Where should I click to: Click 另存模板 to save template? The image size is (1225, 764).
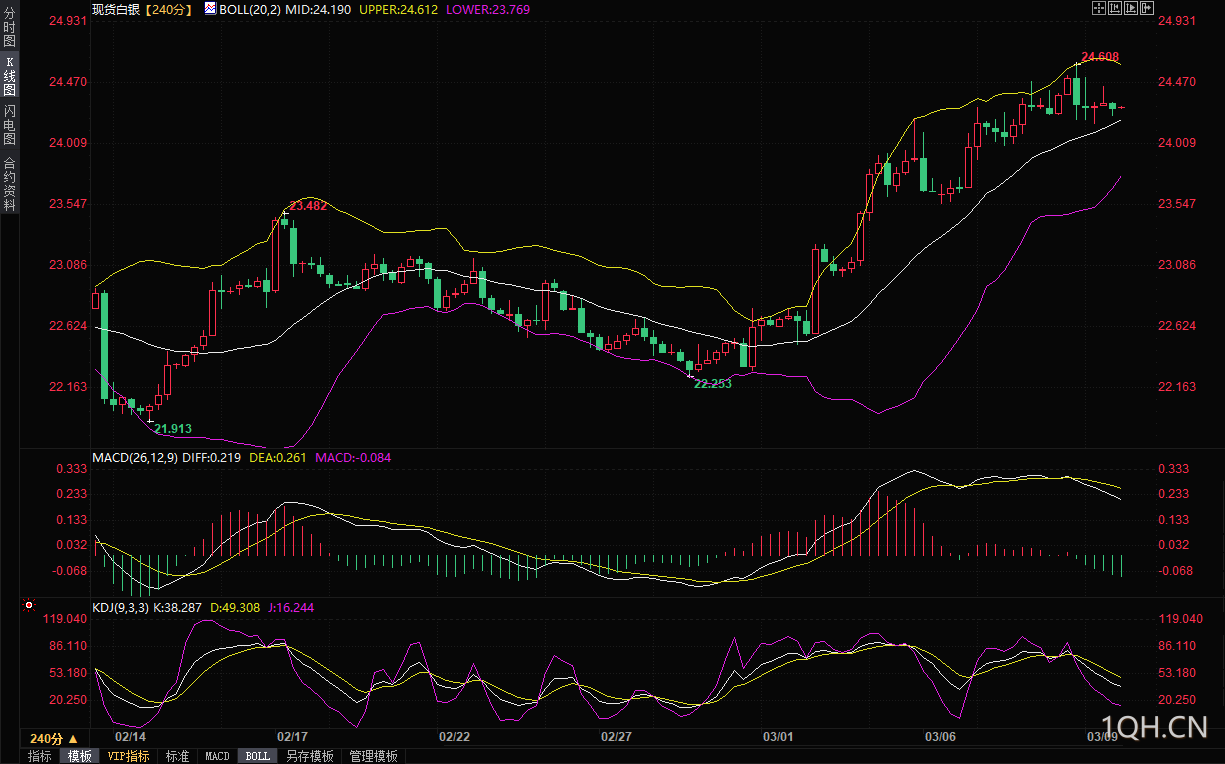coord(309,756)
